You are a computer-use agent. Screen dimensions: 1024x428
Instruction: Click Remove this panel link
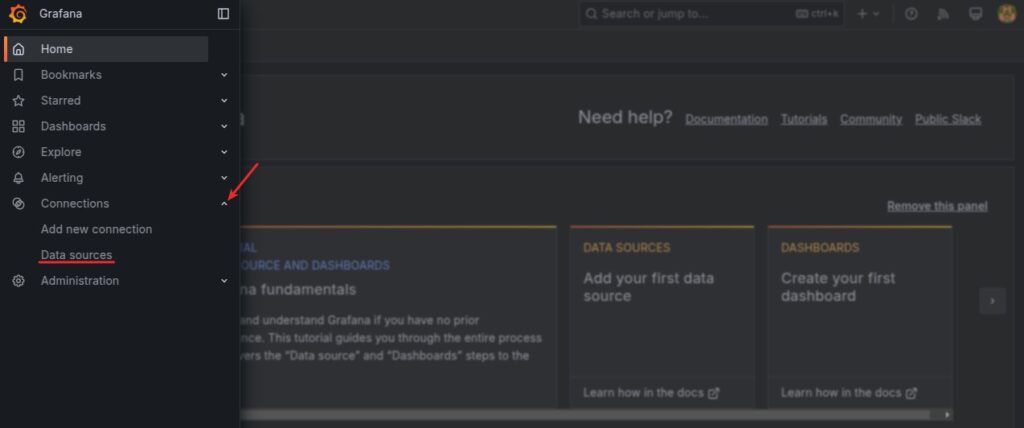[937, 206]
